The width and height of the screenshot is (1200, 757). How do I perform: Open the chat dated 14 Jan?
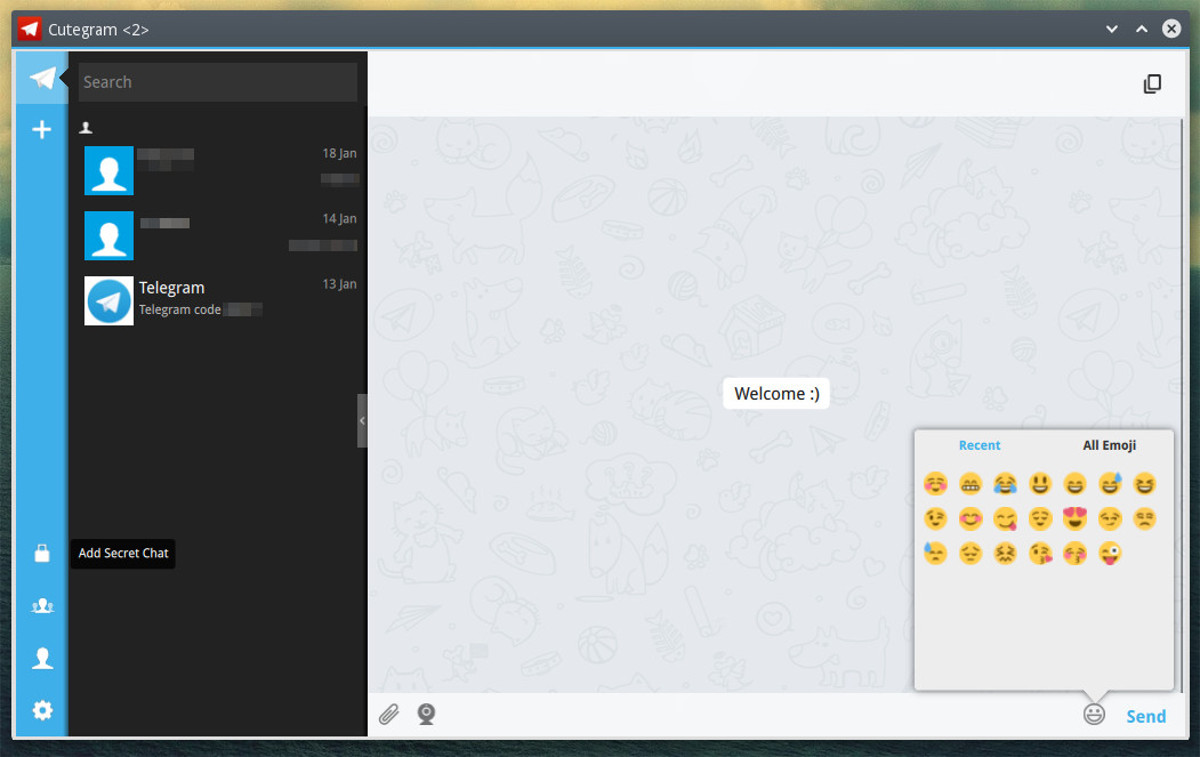point(218,235)
